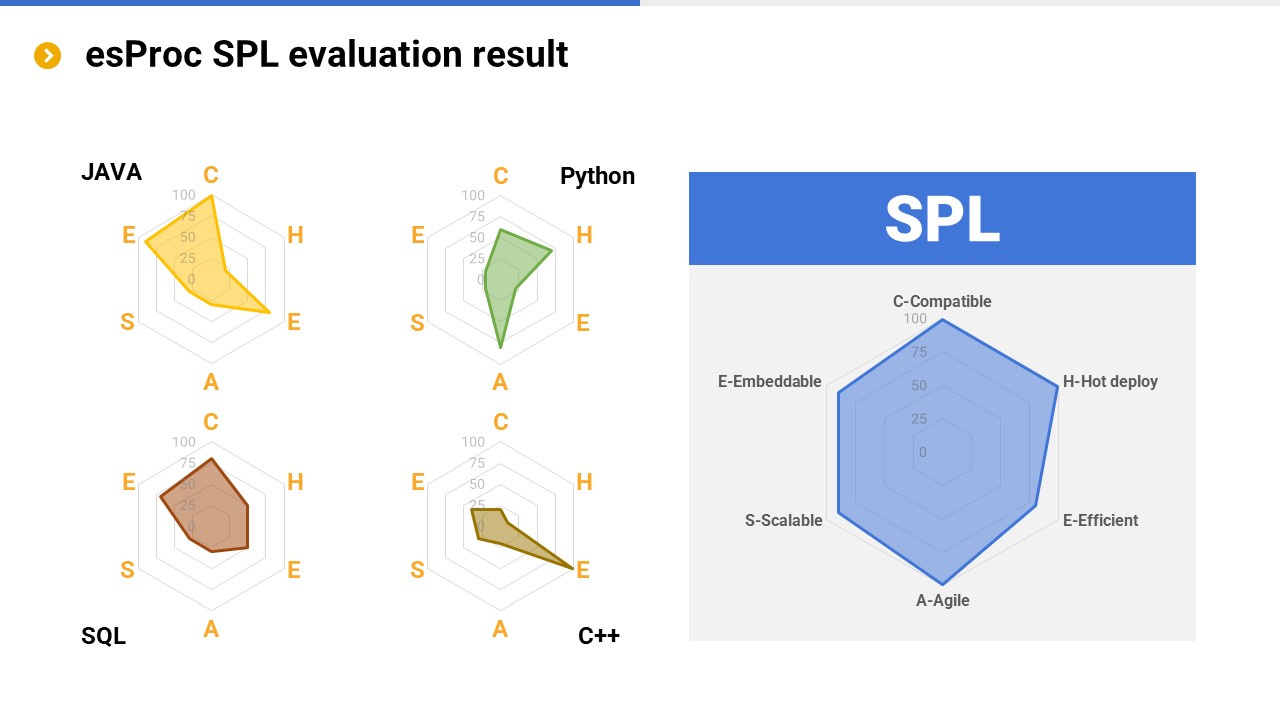Click the blue slide progress bar at top

tap(320, 3)
